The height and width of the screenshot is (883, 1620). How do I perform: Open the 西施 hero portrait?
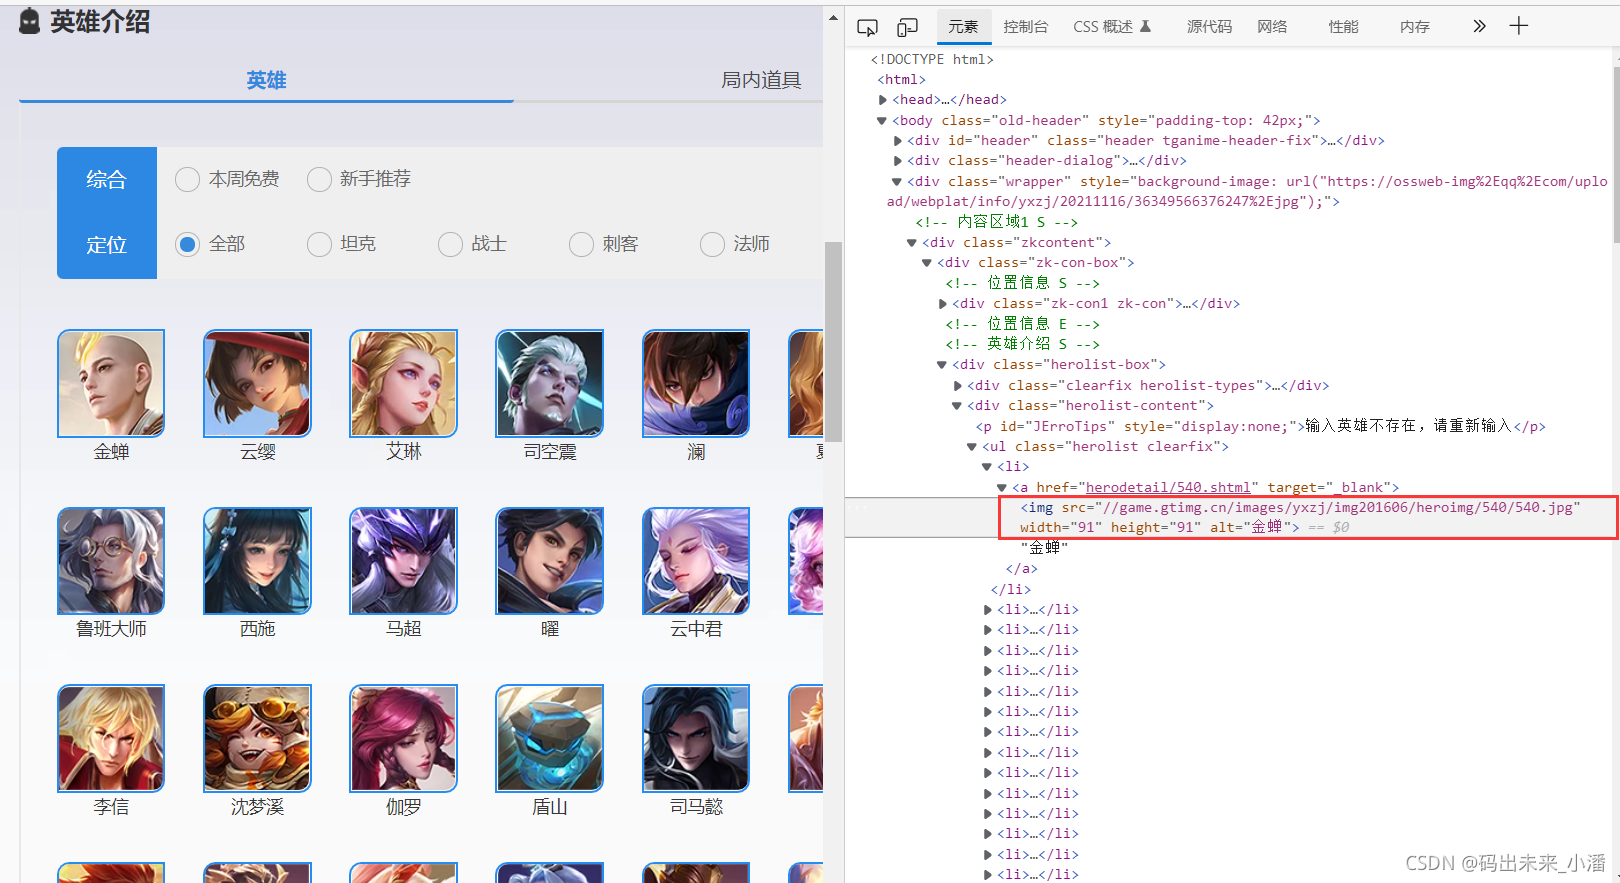(x=257, y=561)
